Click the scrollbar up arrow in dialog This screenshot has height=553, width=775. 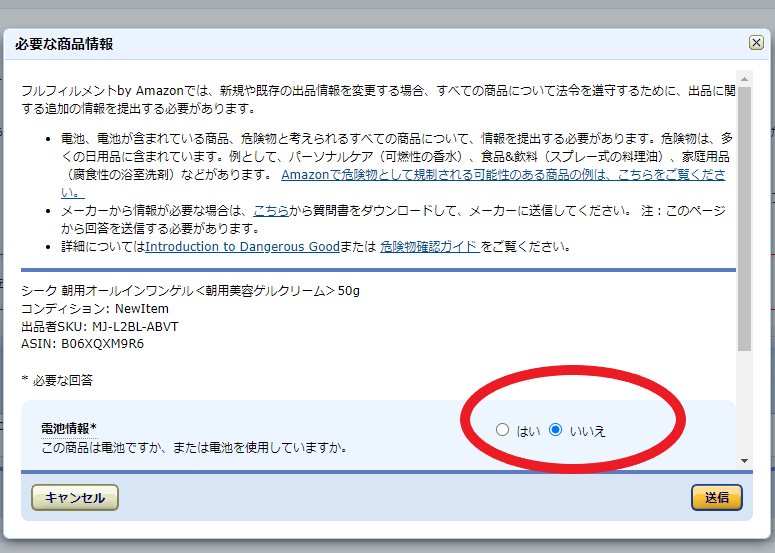[744, 79]
